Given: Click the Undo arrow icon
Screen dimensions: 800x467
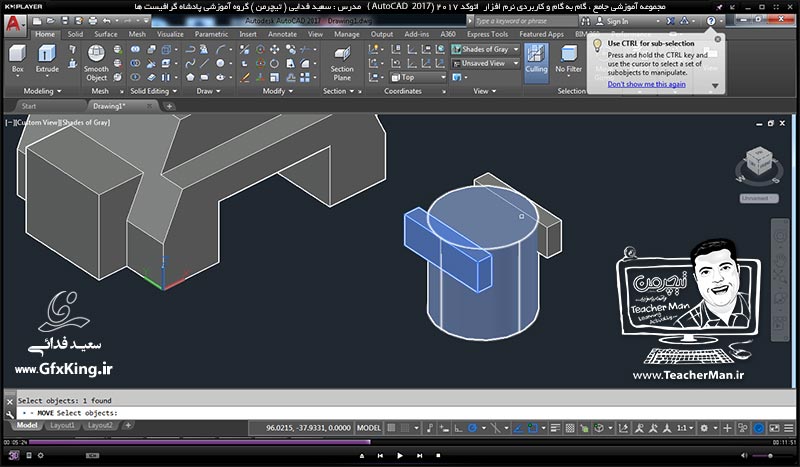Looking at the screenshot, I should pos(106,21).
